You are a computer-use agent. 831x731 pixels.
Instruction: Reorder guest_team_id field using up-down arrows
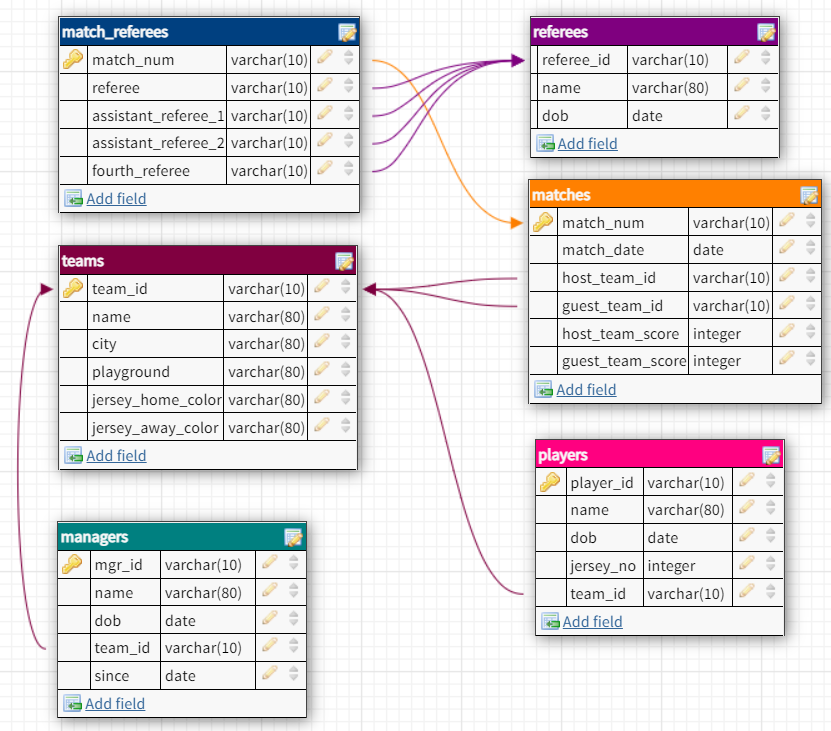click(810, 303)
